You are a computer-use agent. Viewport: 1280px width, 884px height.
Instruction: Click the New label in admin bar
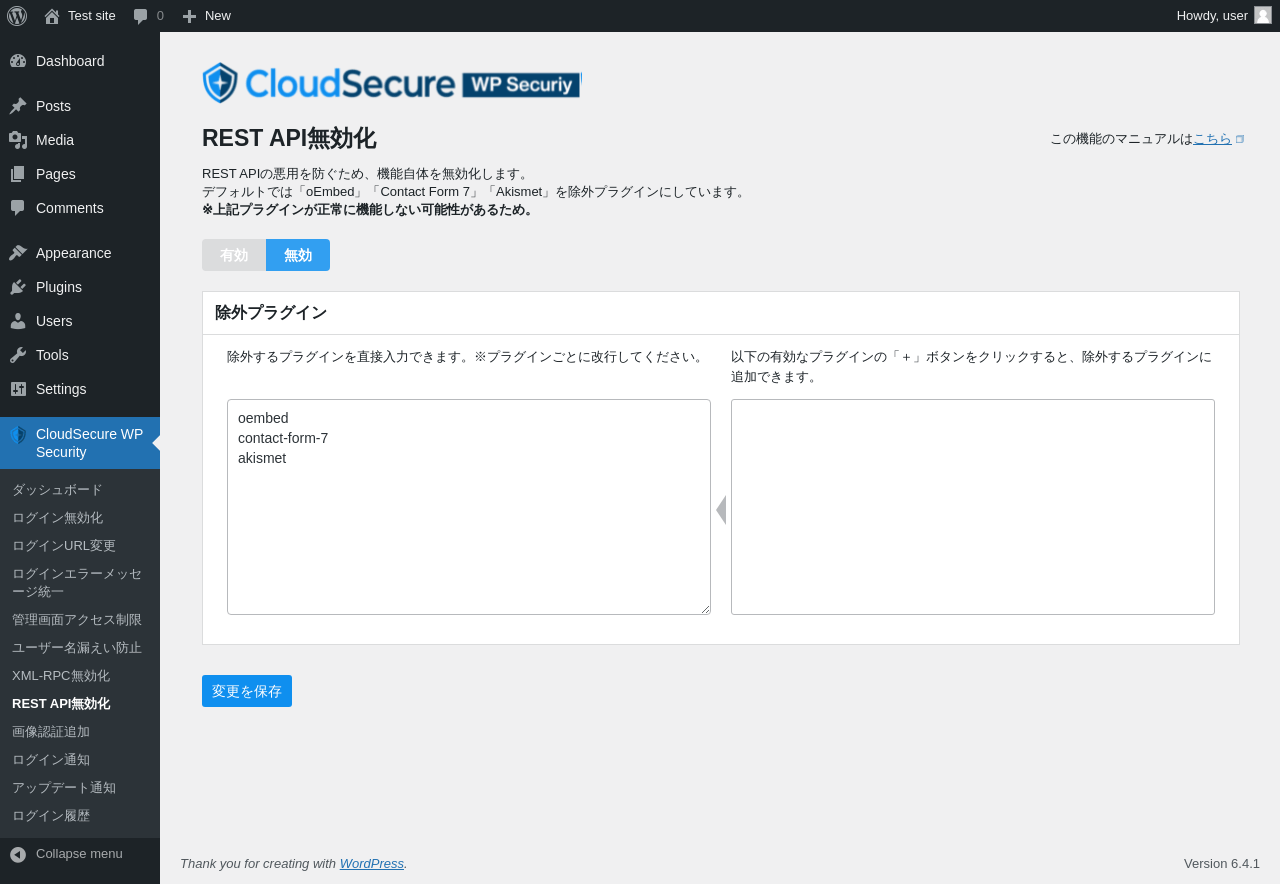pyautogui.click(x=218, y=16)
